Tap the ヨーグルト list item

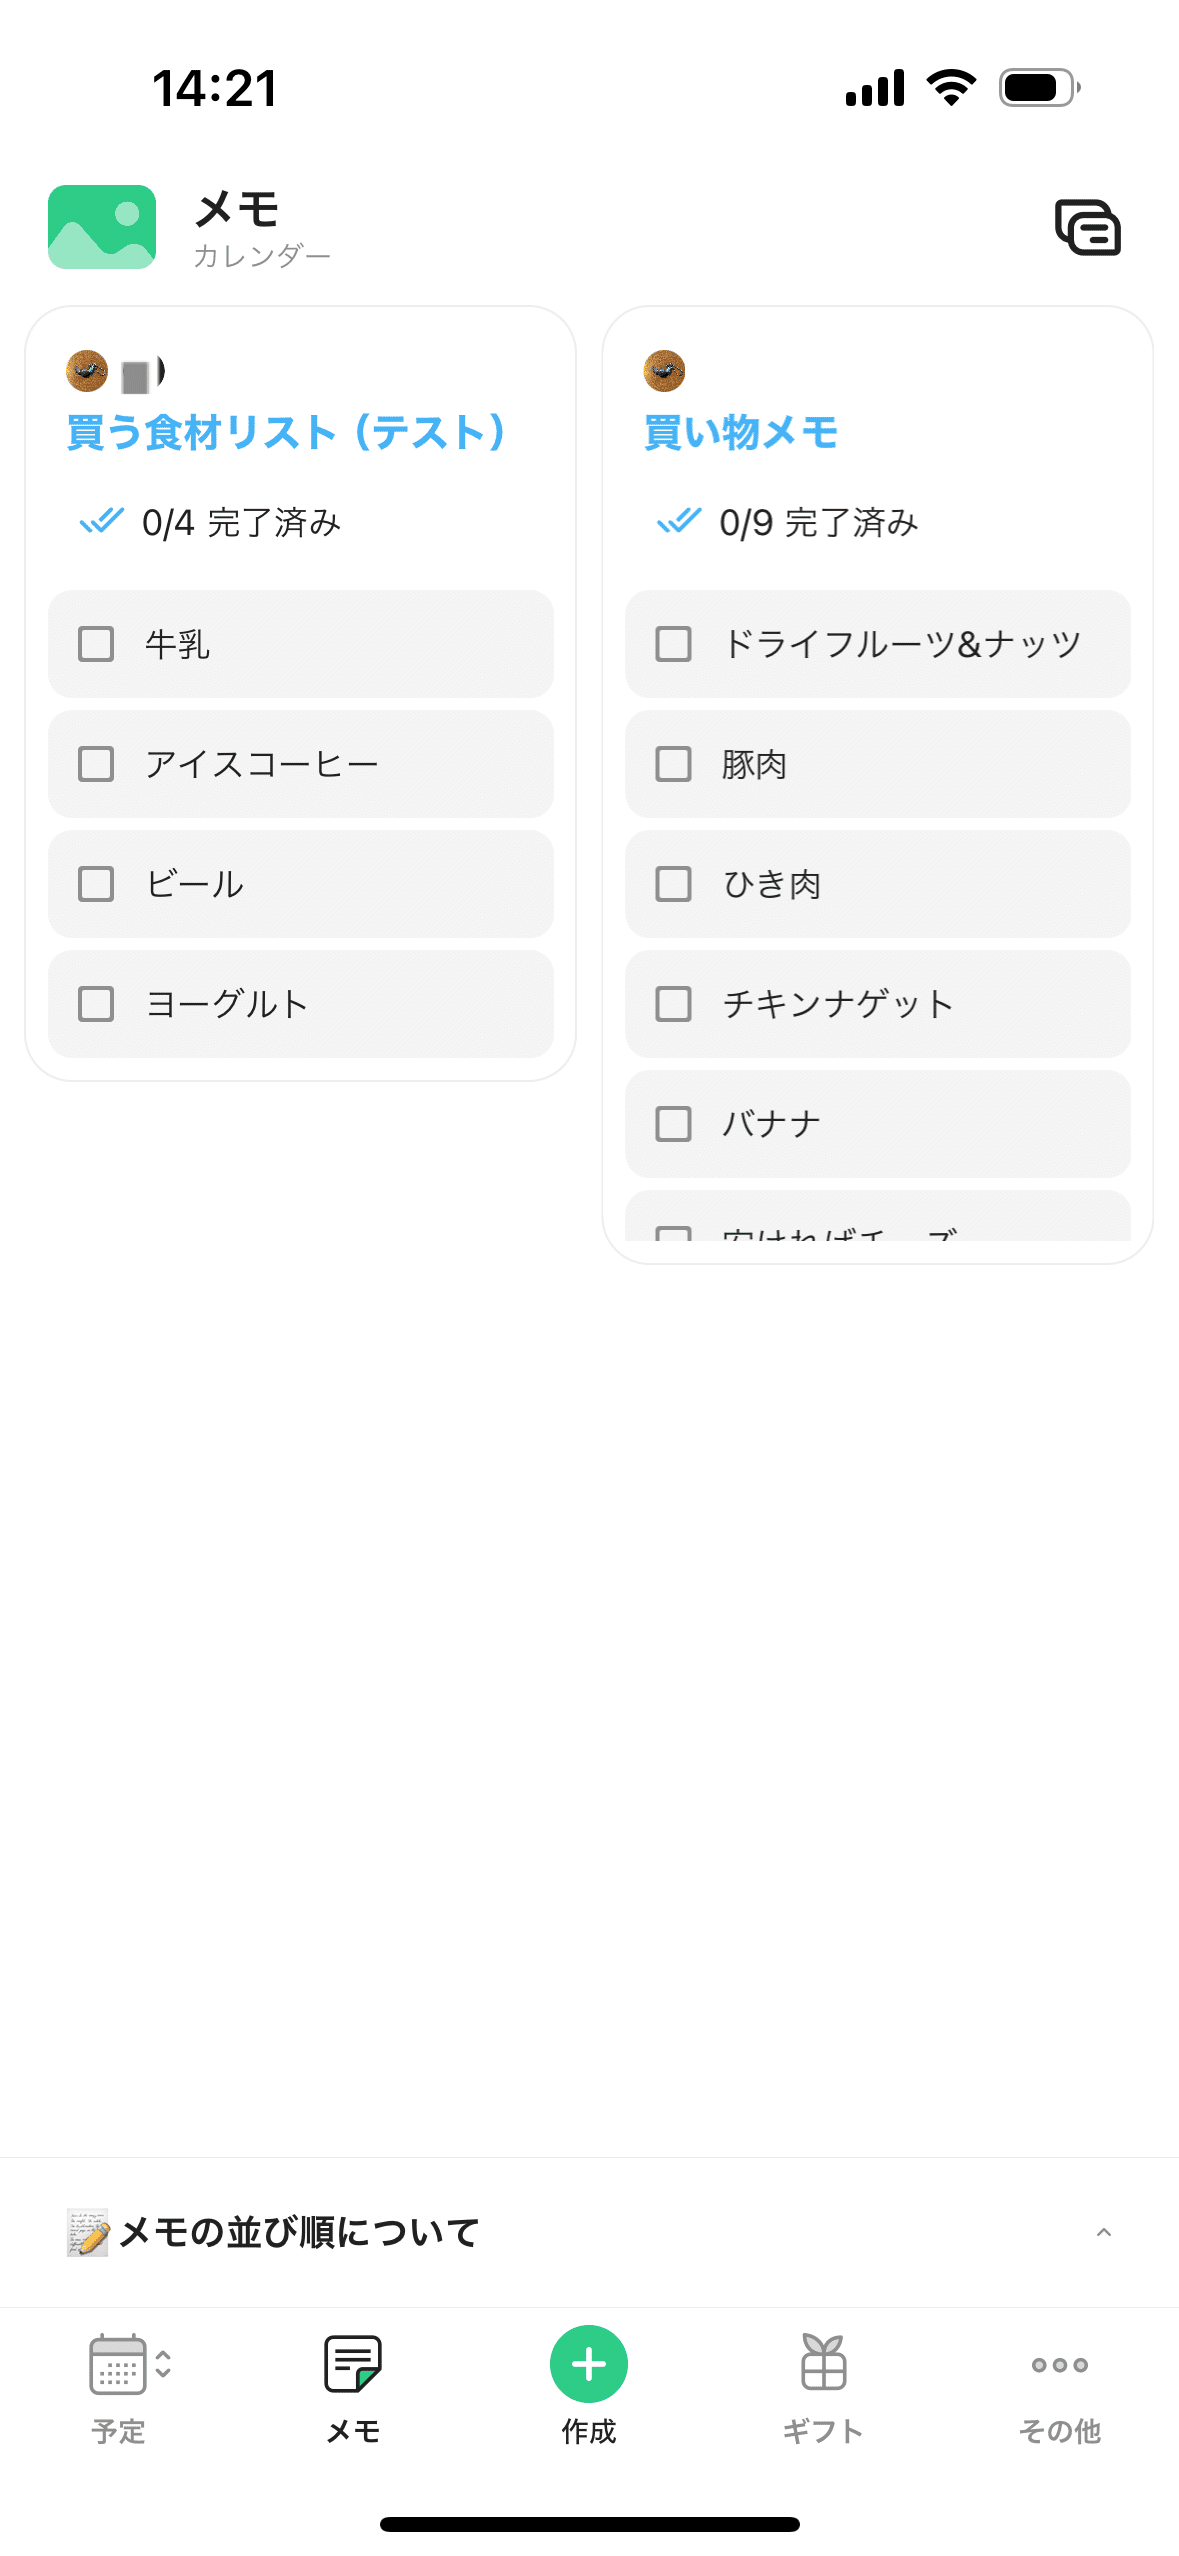point(300,1004)
